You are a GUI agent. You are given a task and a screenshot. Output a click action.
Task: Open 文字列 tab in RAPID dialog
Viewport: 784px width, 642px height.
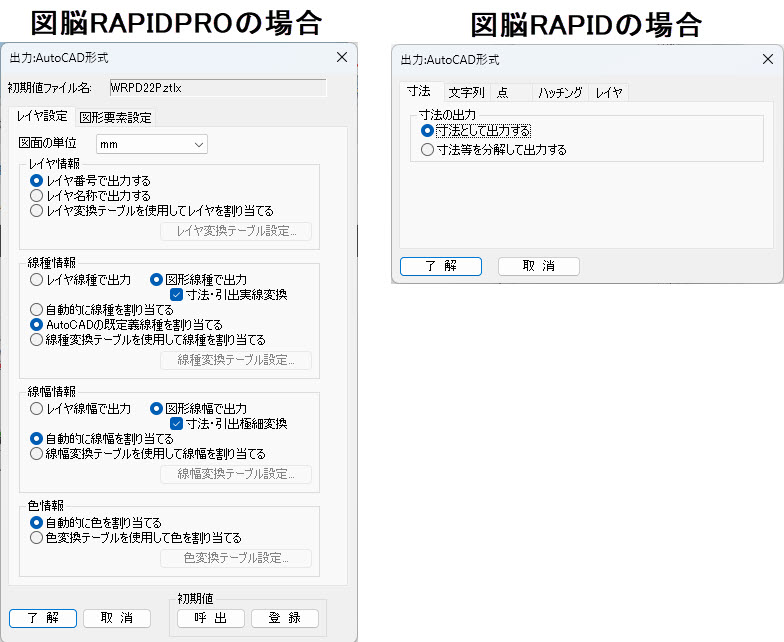point(466,92)
